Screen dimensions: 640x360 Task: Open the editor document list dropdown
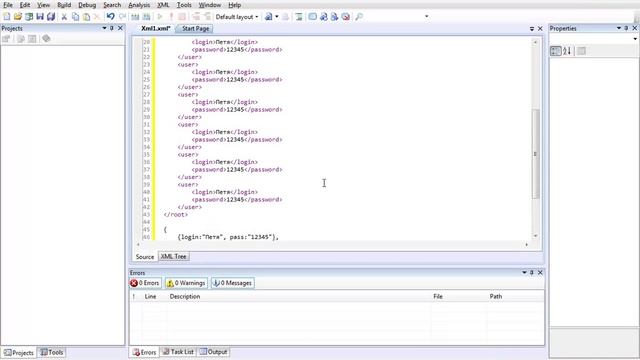(x=532, y=29)
